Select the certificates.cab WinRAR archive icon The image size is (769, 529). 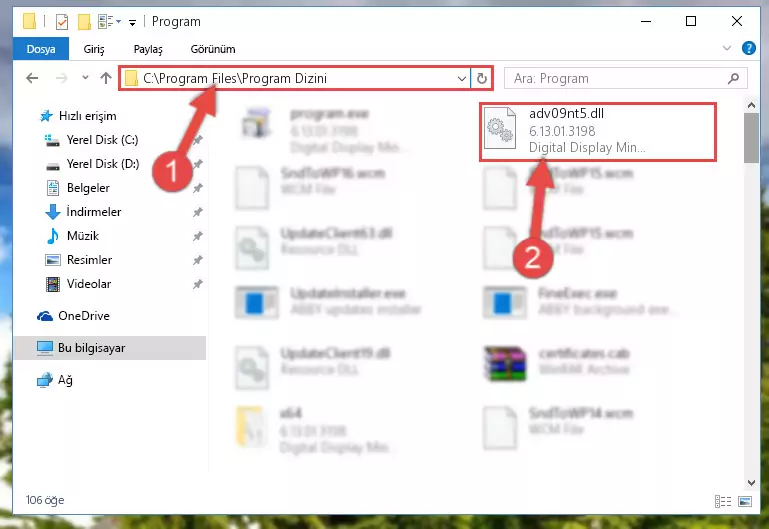(505, 364)
